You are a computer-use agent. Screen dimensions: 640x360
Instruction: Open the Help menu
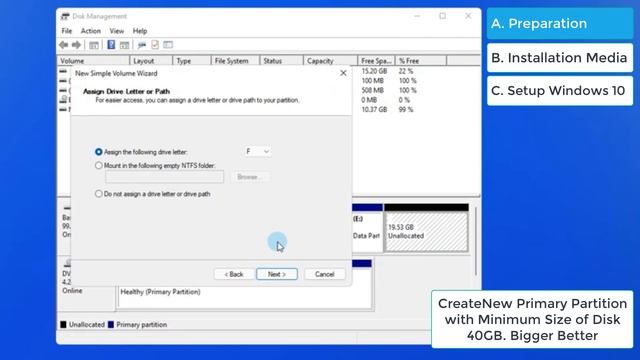point(140,31)
